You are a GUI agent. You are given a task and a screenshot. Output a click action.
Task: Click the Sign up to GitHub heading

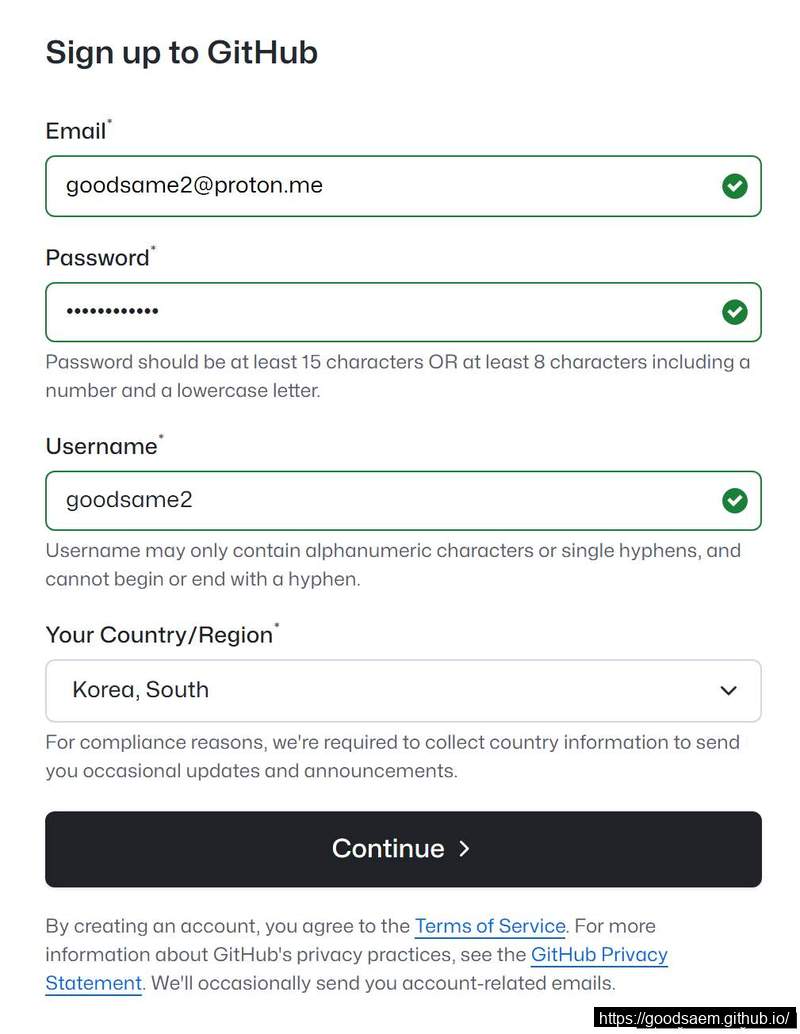tap(181, 52)
